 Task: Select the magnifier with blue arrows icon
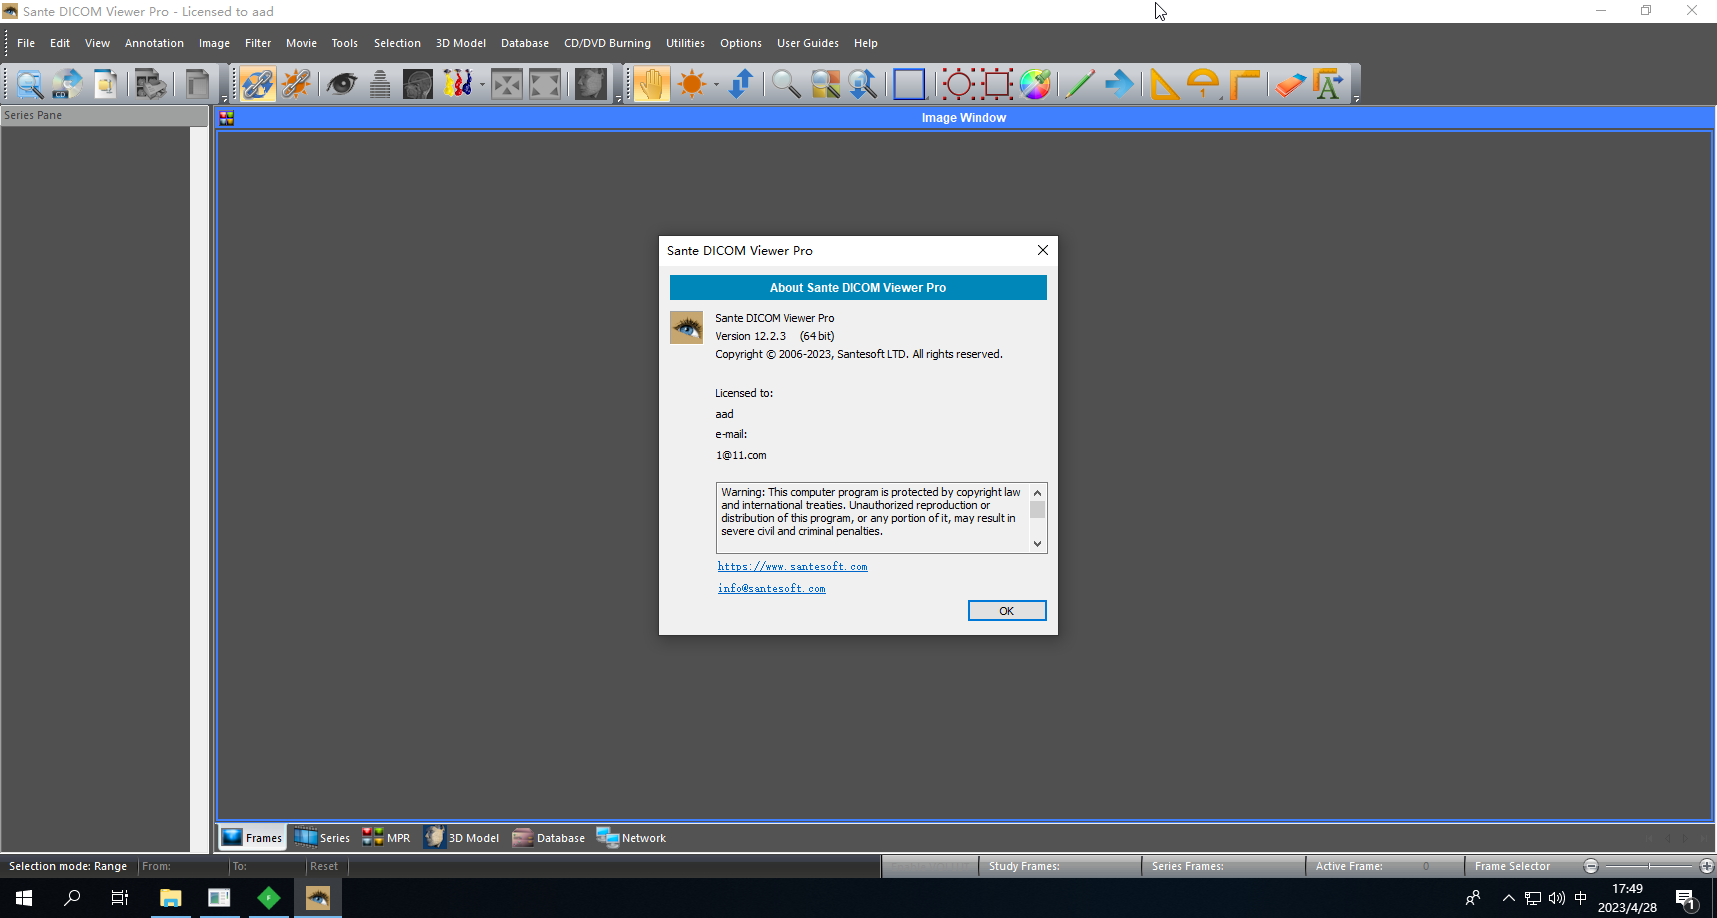point(863,84)
